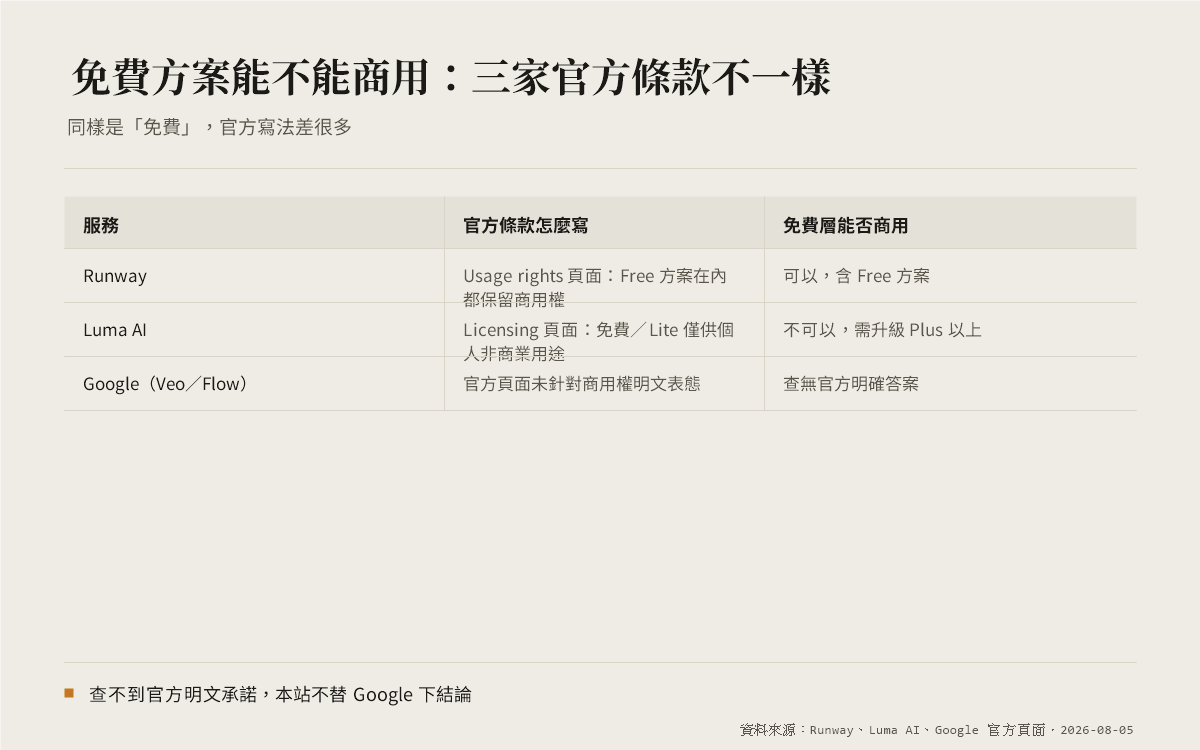Select the 免費層能否商用 column header
This screenshot has width=1200, height=750.
pos(950,223)
